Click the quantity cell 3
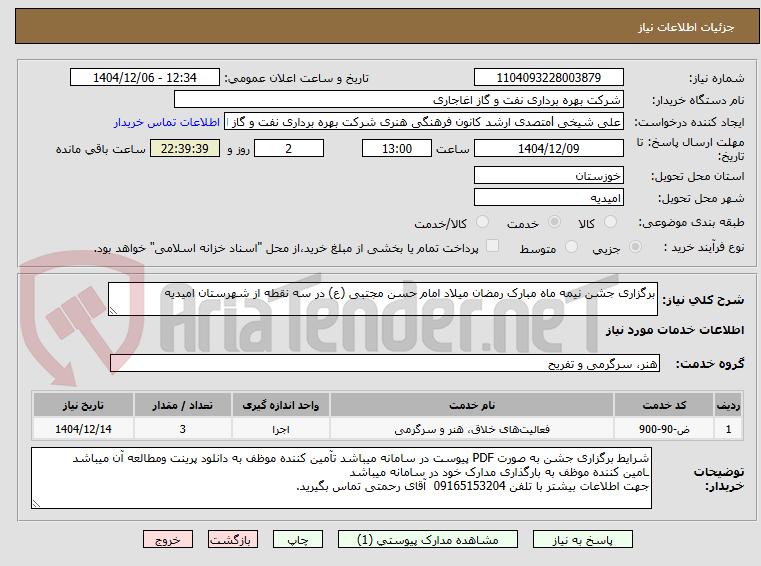The height and width of the screenshot is (566, 761). click(x=182, y=429)
